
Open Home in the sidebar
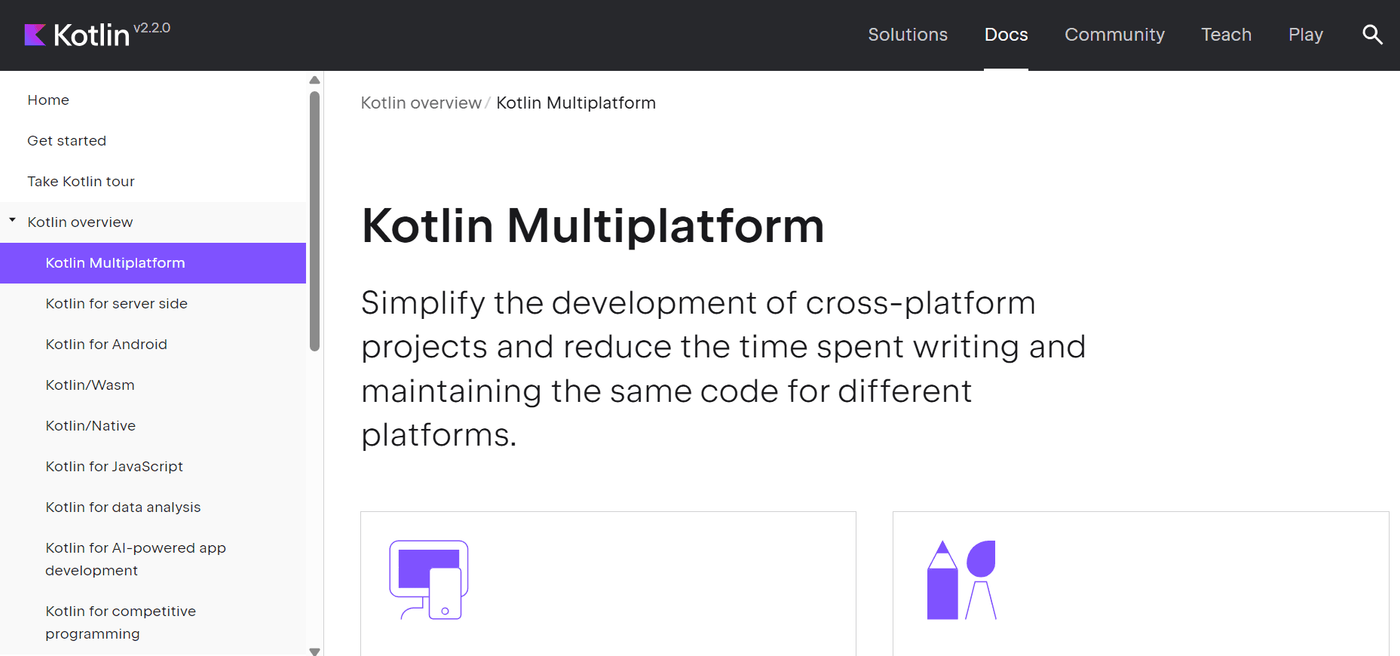click(x=153, y=100)
